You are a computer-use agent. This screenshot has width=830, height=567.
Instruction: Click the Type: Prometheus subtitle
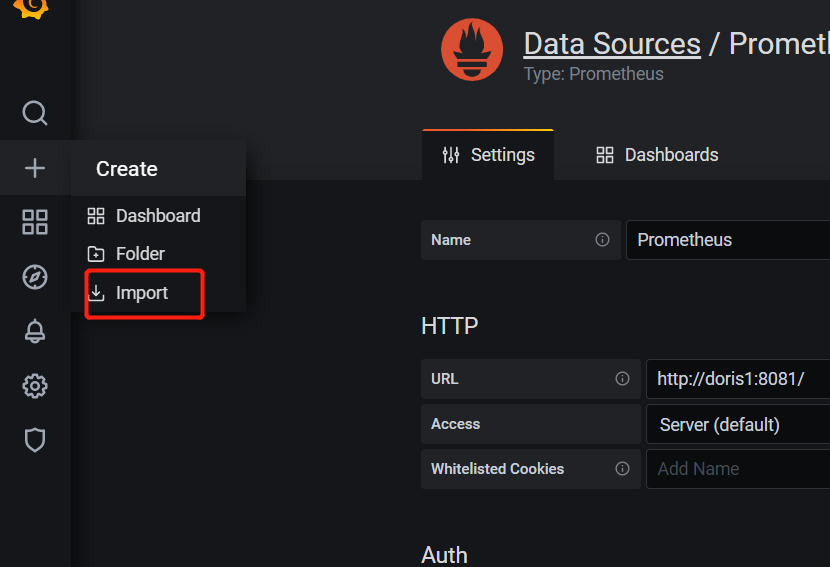pos(593,74)
